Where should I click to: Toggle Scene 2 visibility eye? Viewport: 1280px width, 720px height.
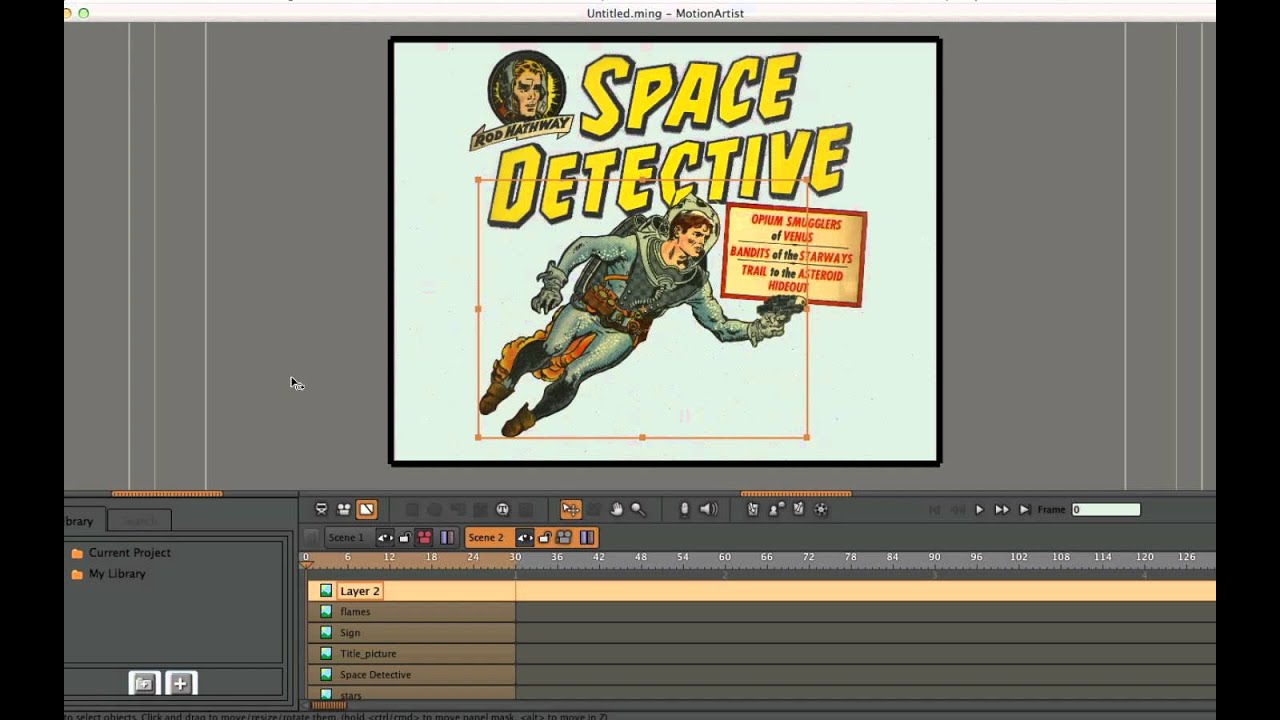click(x=524, y=538)
